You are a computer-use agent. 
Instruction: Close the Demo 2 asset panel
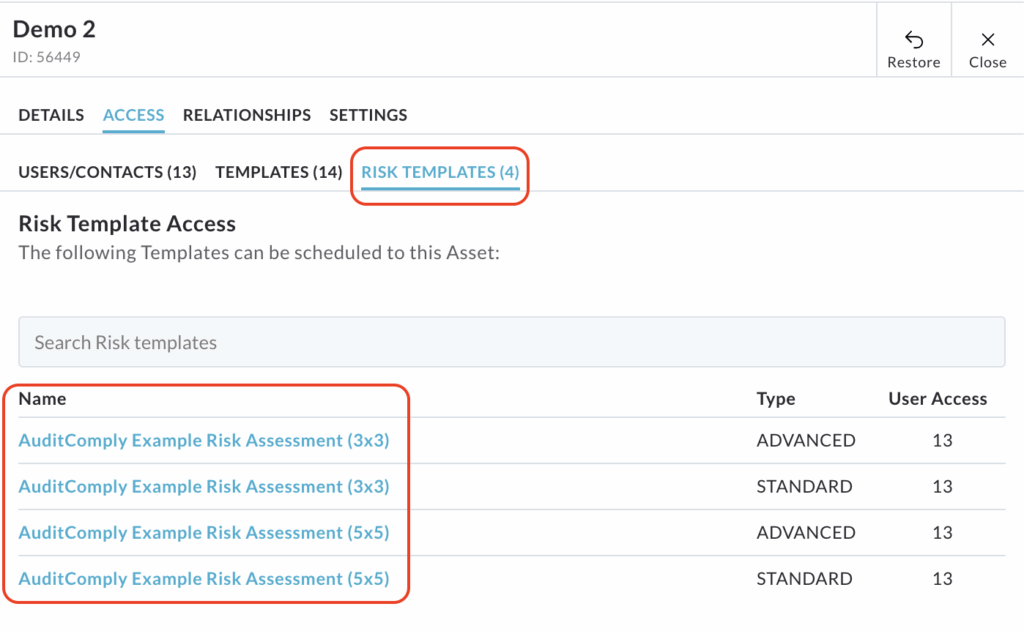987,40
